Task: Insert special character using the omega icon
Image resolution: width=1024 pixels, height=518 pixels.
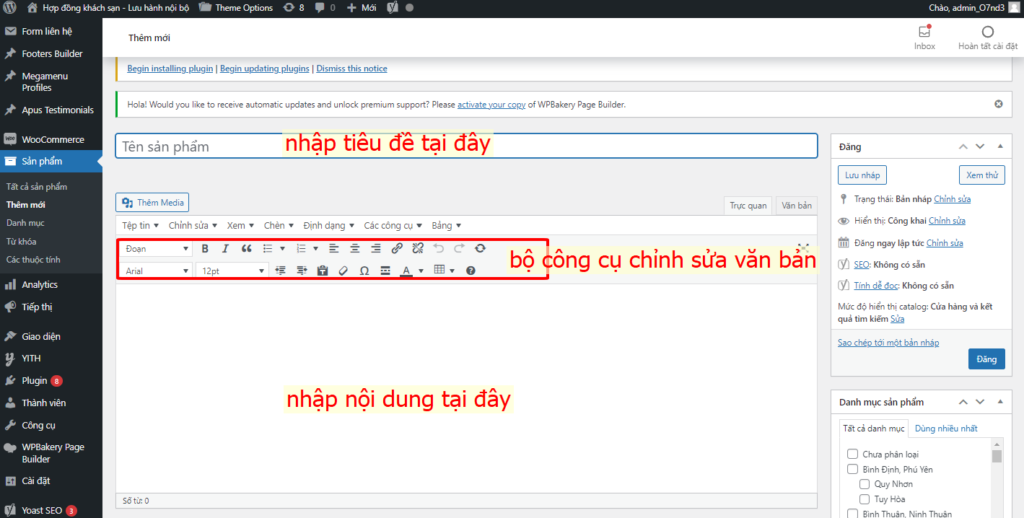Action: click(x=364, y=270)
